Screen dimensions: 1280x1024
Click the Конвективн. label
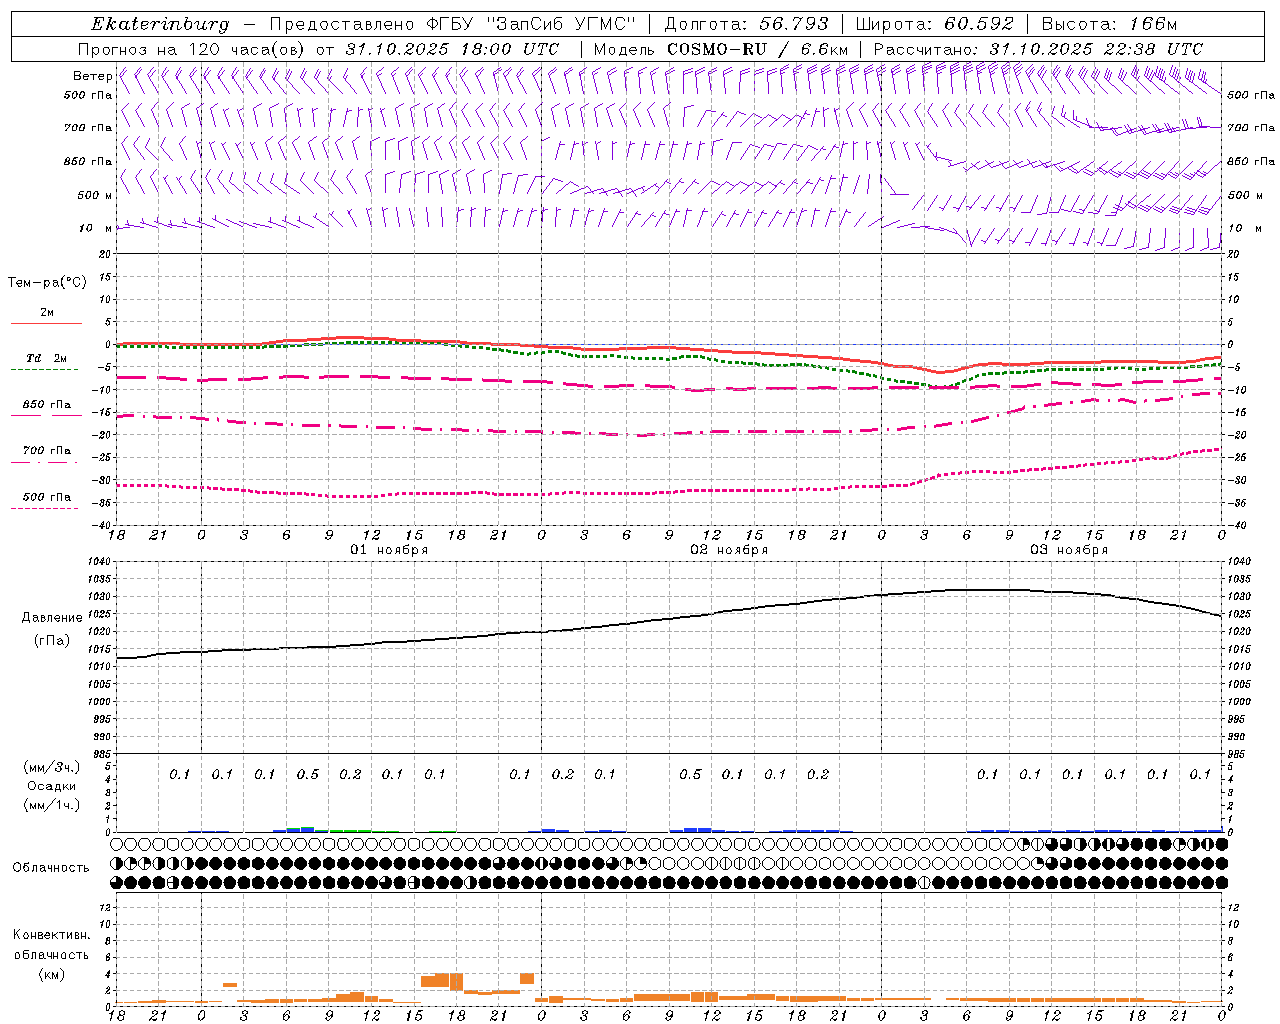click(x=51, y=935)
